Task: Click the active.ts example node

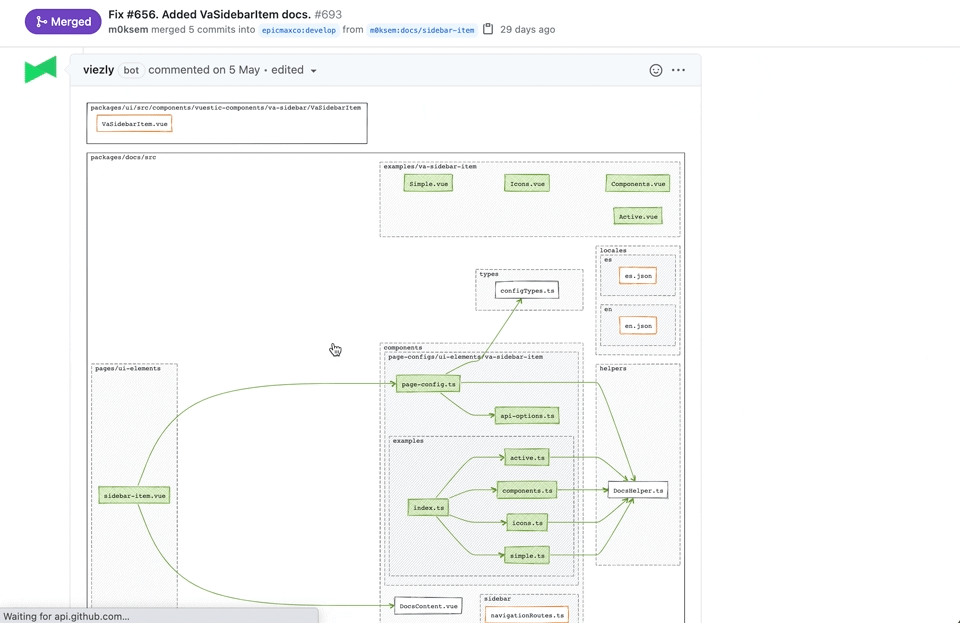Action: [x=527, y=458]
